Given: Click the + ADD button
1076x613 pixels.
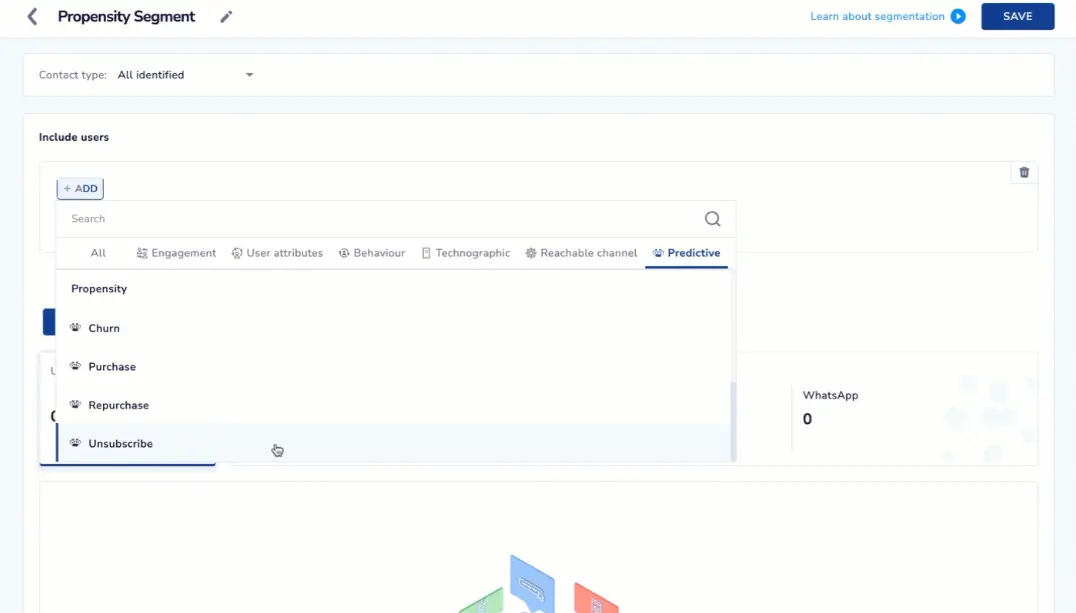Looking at the screenshot, I should point(80,188).
